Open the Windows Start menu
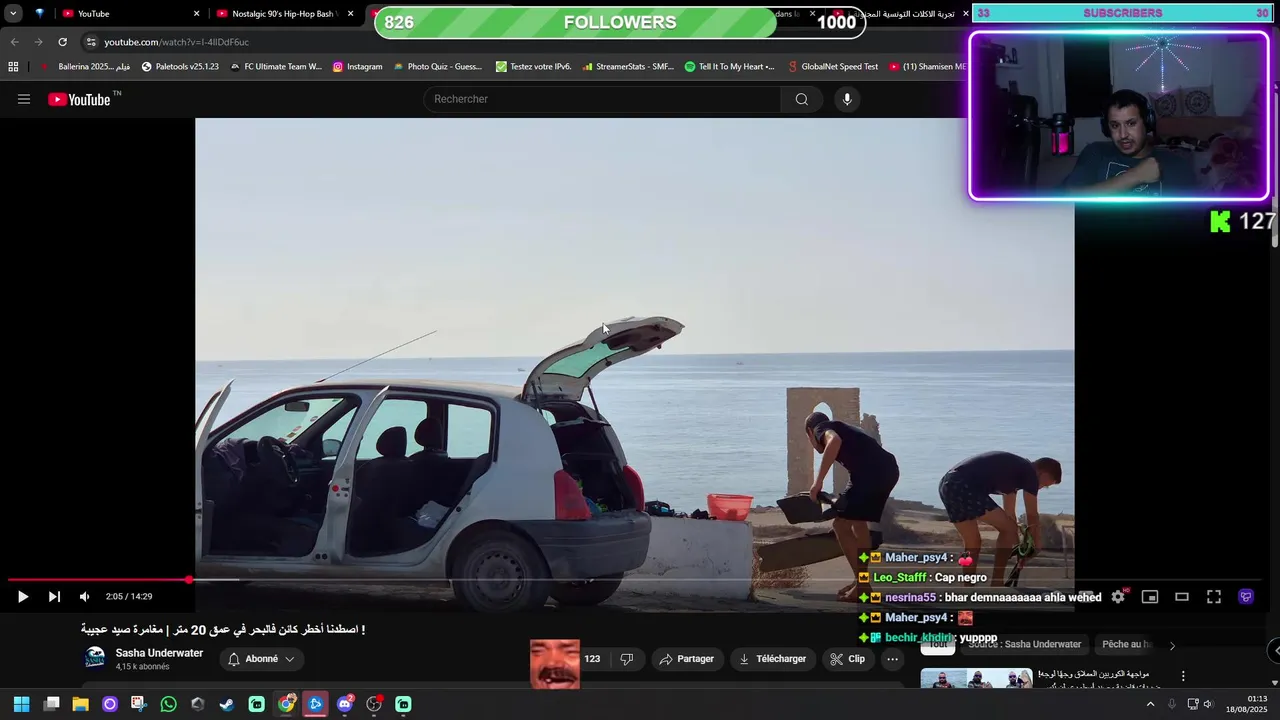The height and width of the screenshot is (720, 1280). coord(21,704)
